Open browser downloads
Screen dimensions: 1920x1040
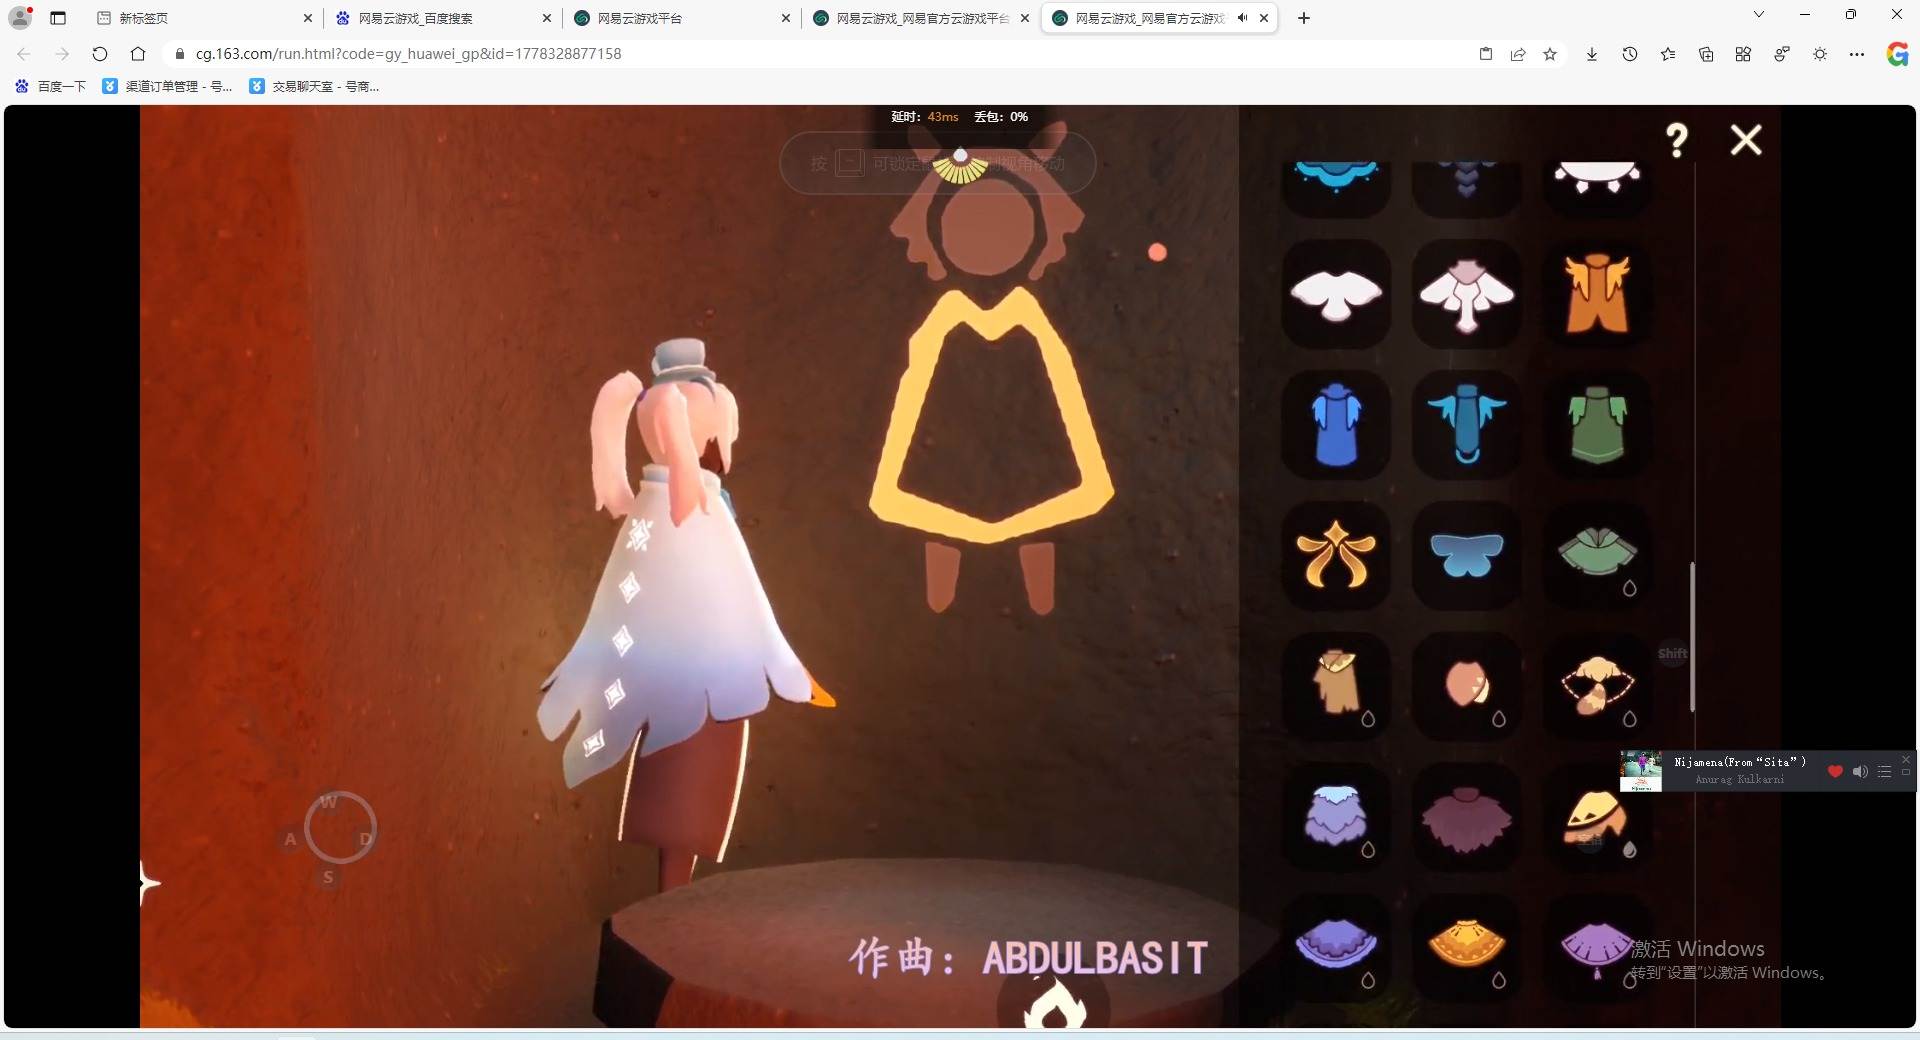click(x=1591, y=54)
